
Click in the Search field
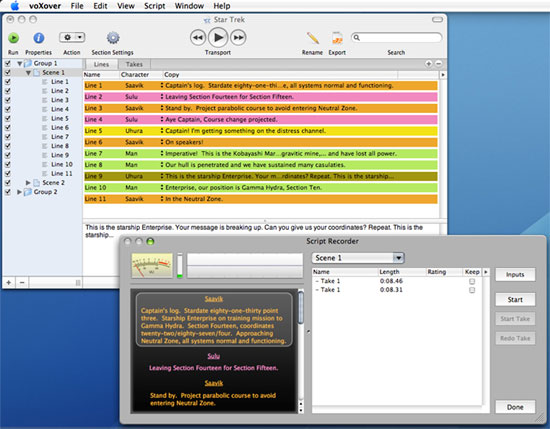[396, 38]
